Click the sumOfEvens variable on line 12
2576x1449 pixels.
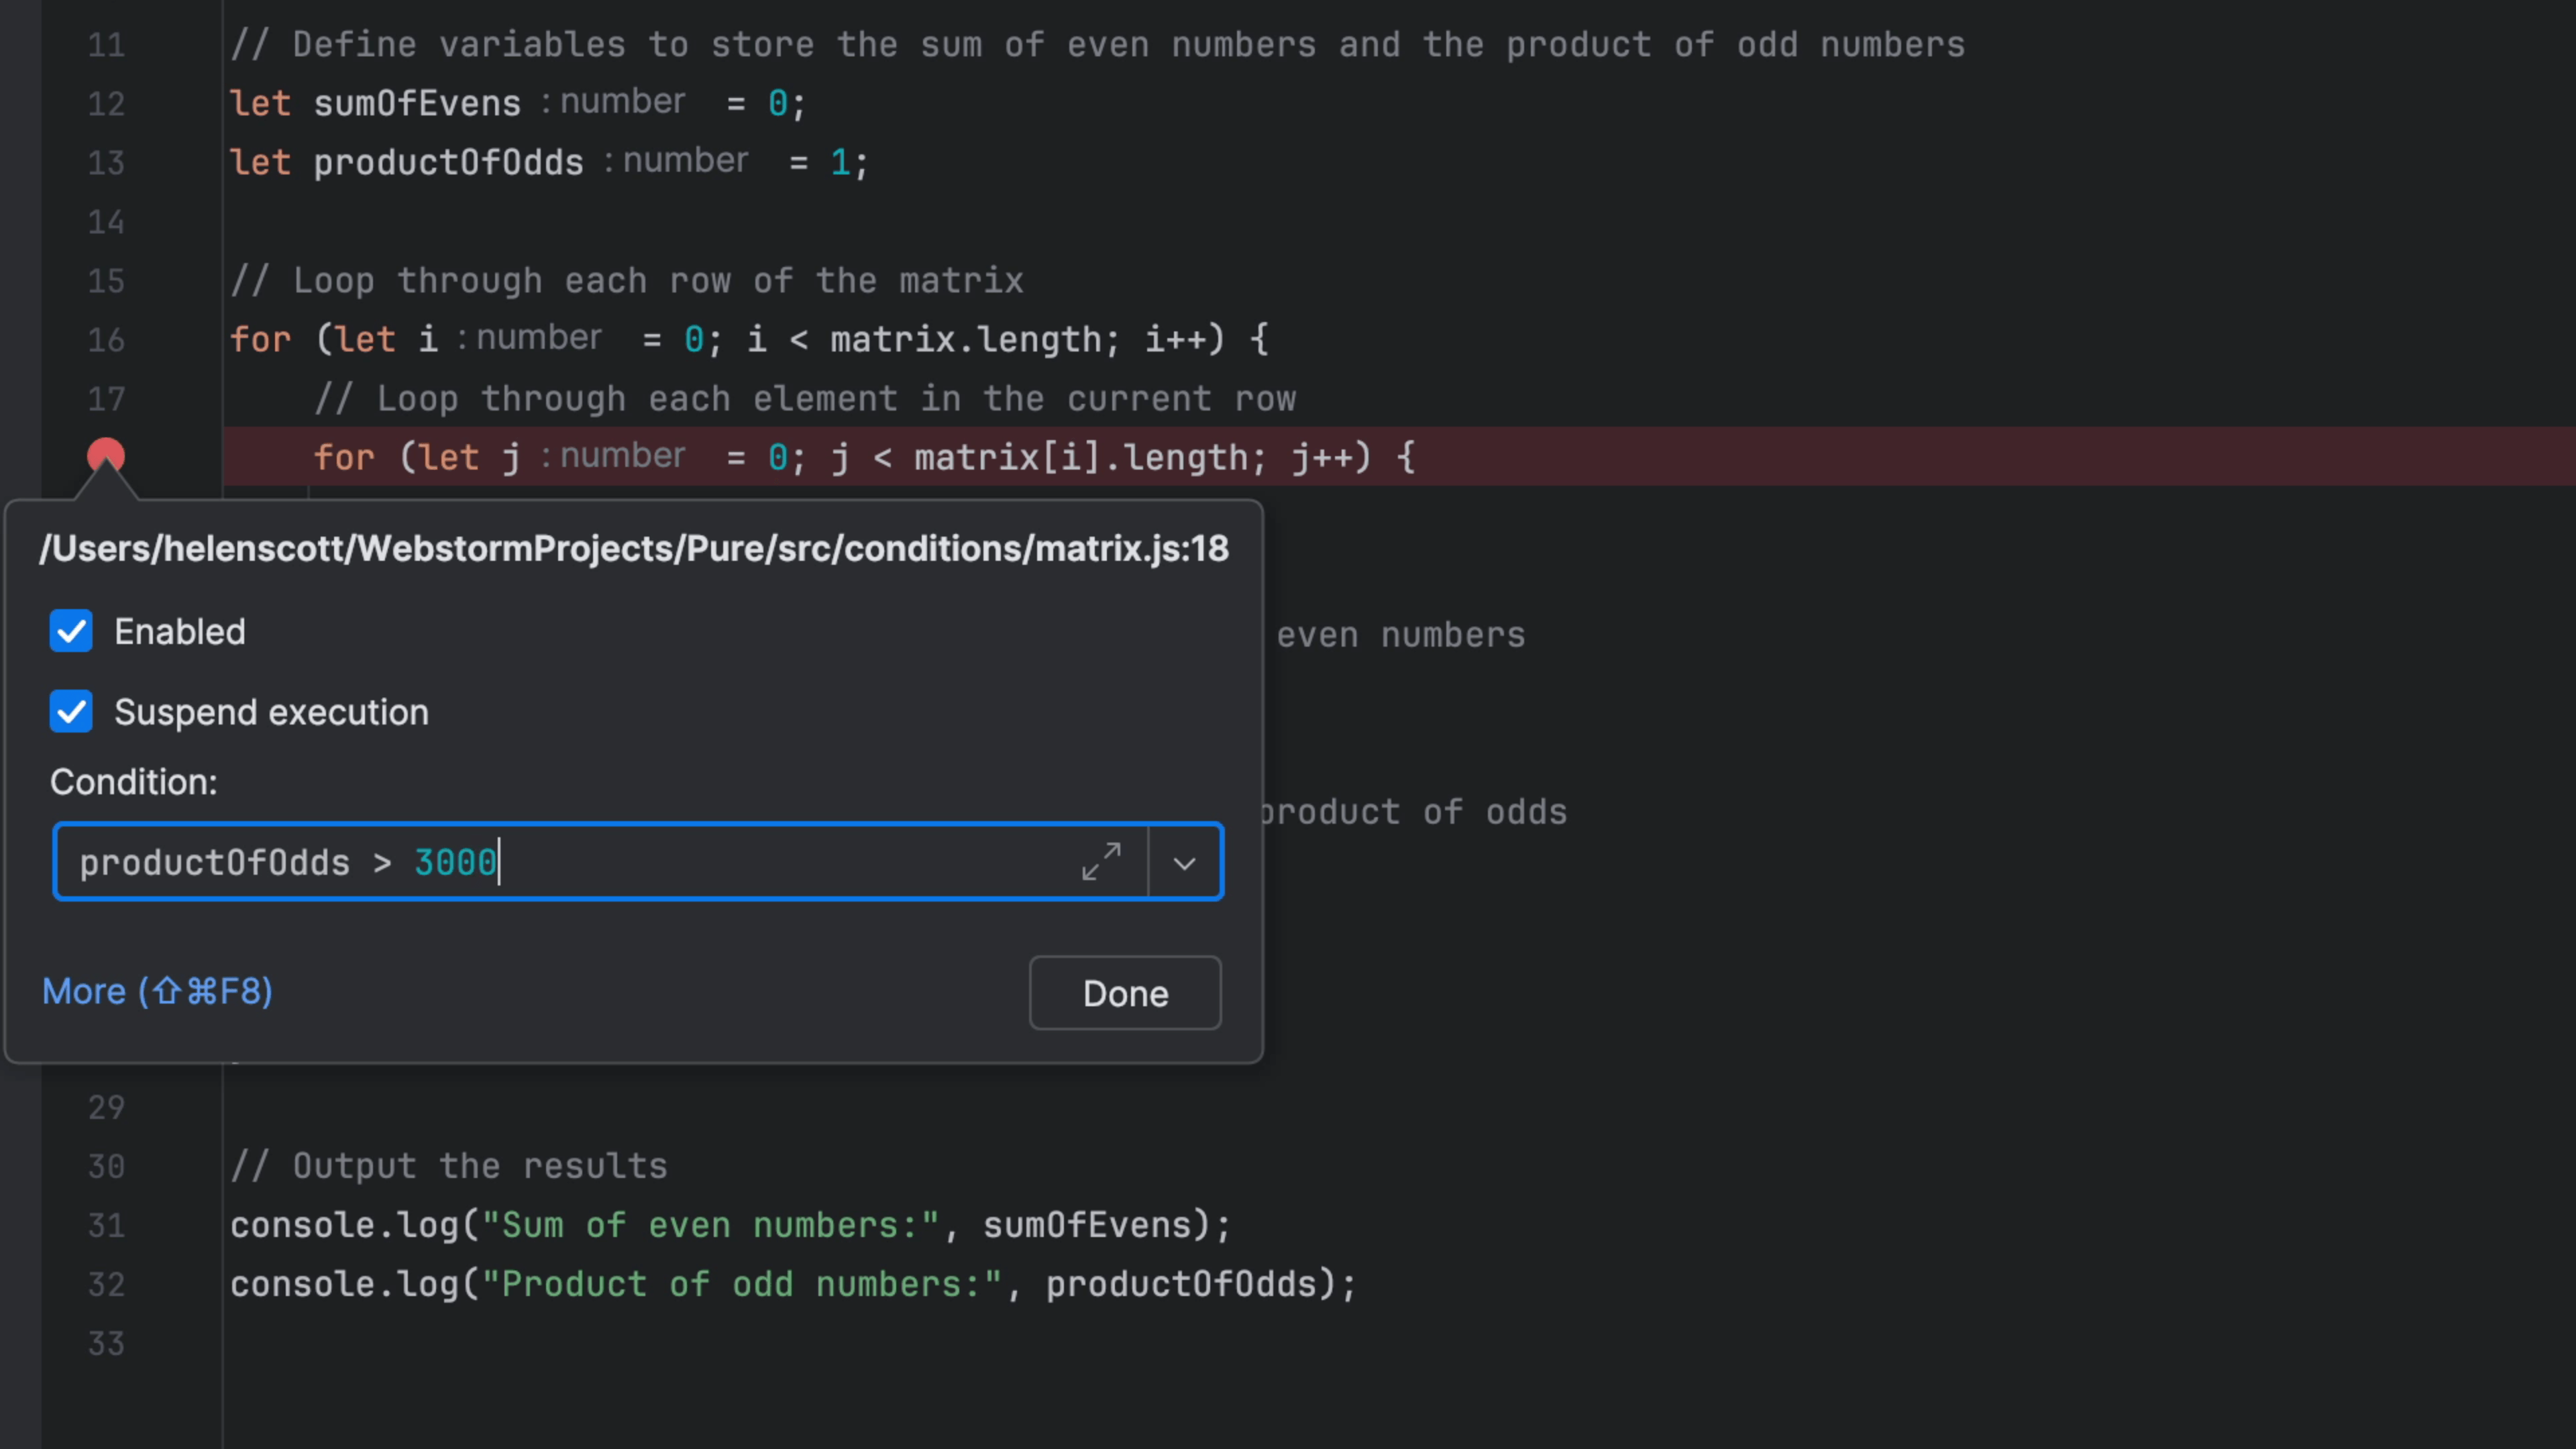point(417,104)
